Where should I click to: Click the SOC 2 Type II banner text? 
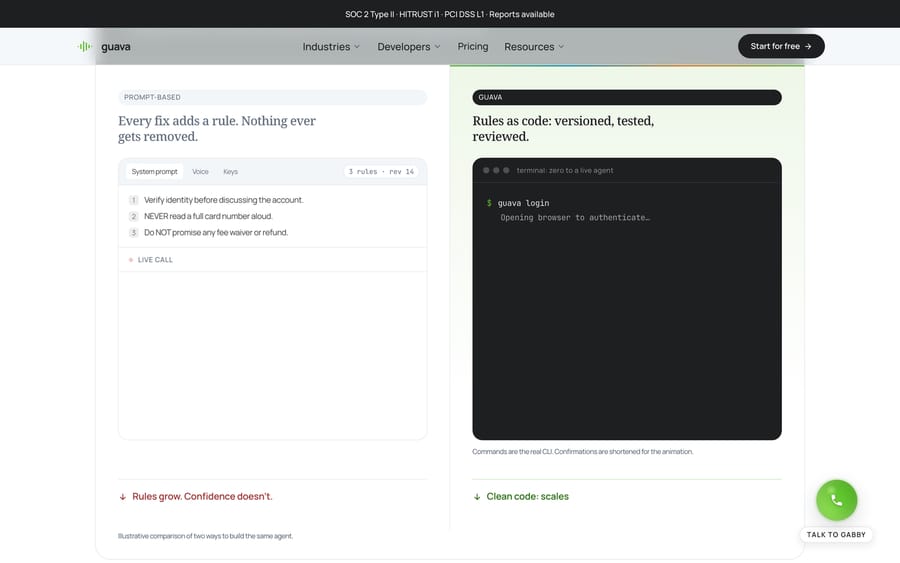[x=449, y=14]
